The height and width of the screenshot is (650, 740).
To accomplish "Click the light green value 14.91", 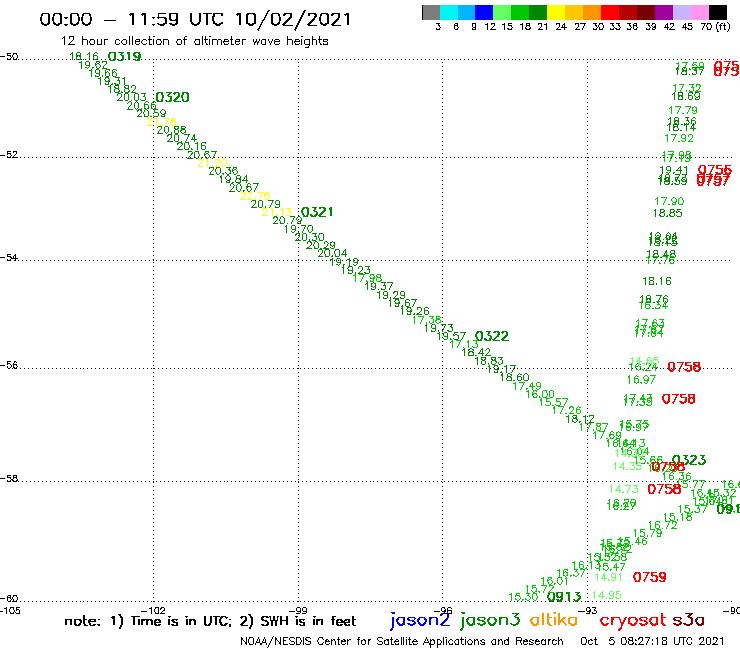I will click(x=608, y=577).
